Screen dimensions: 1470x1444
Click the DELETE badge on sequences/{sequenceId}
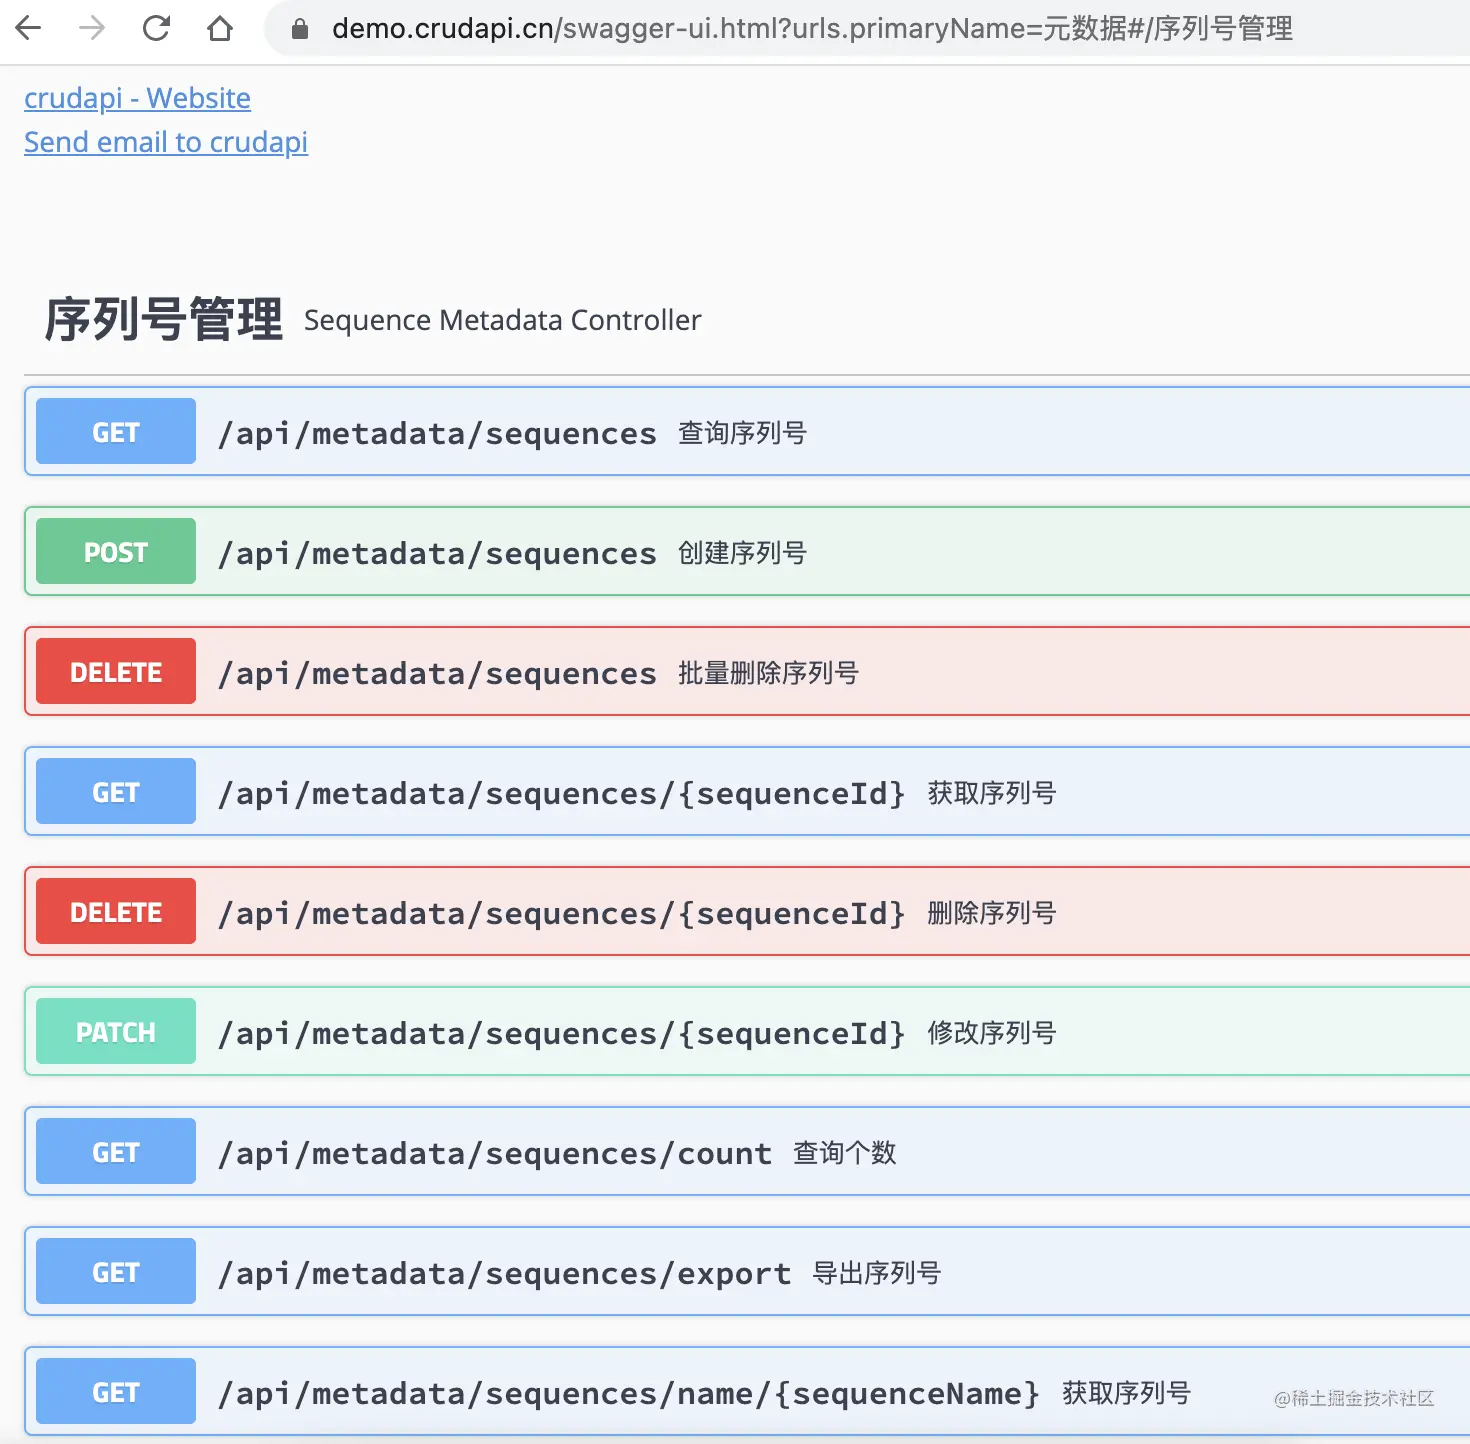(114, 911)
